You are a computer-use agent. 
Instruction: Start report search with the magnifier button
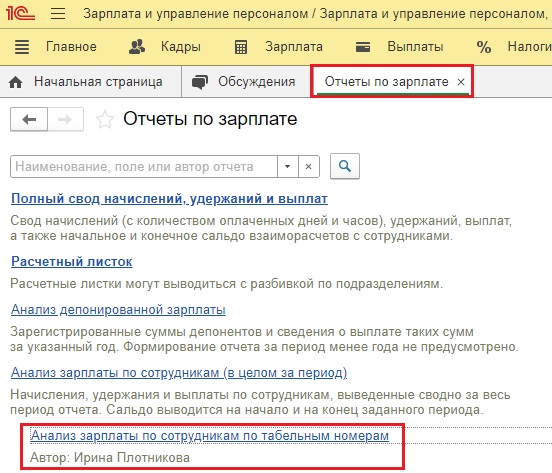point(345,166)
